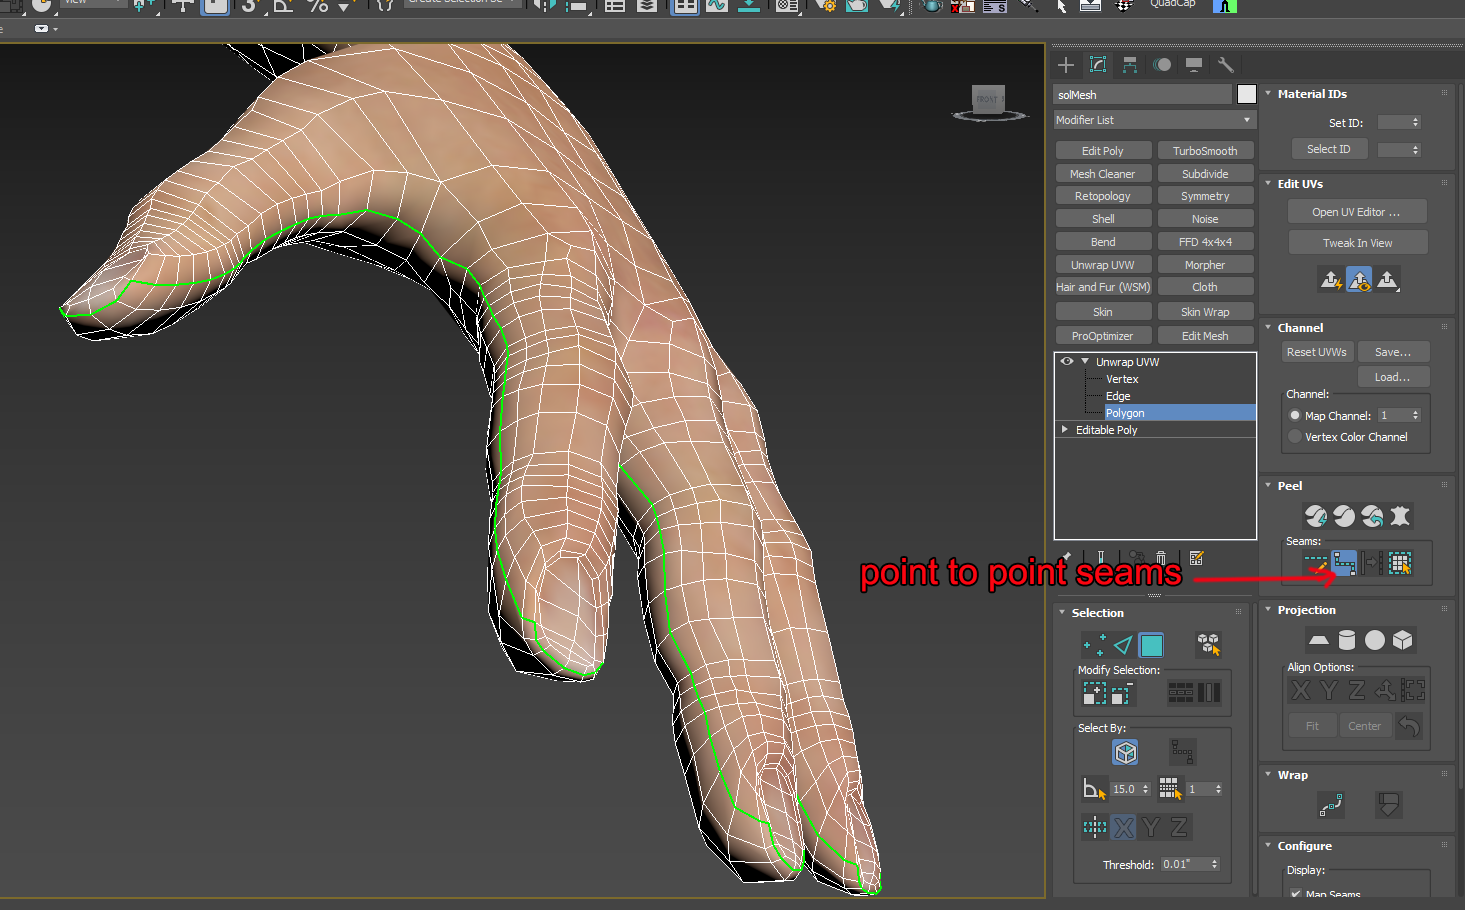Select the Vertex Color Channel radio button
This screenshot has width=1465, height=910.
(1295, 437)
